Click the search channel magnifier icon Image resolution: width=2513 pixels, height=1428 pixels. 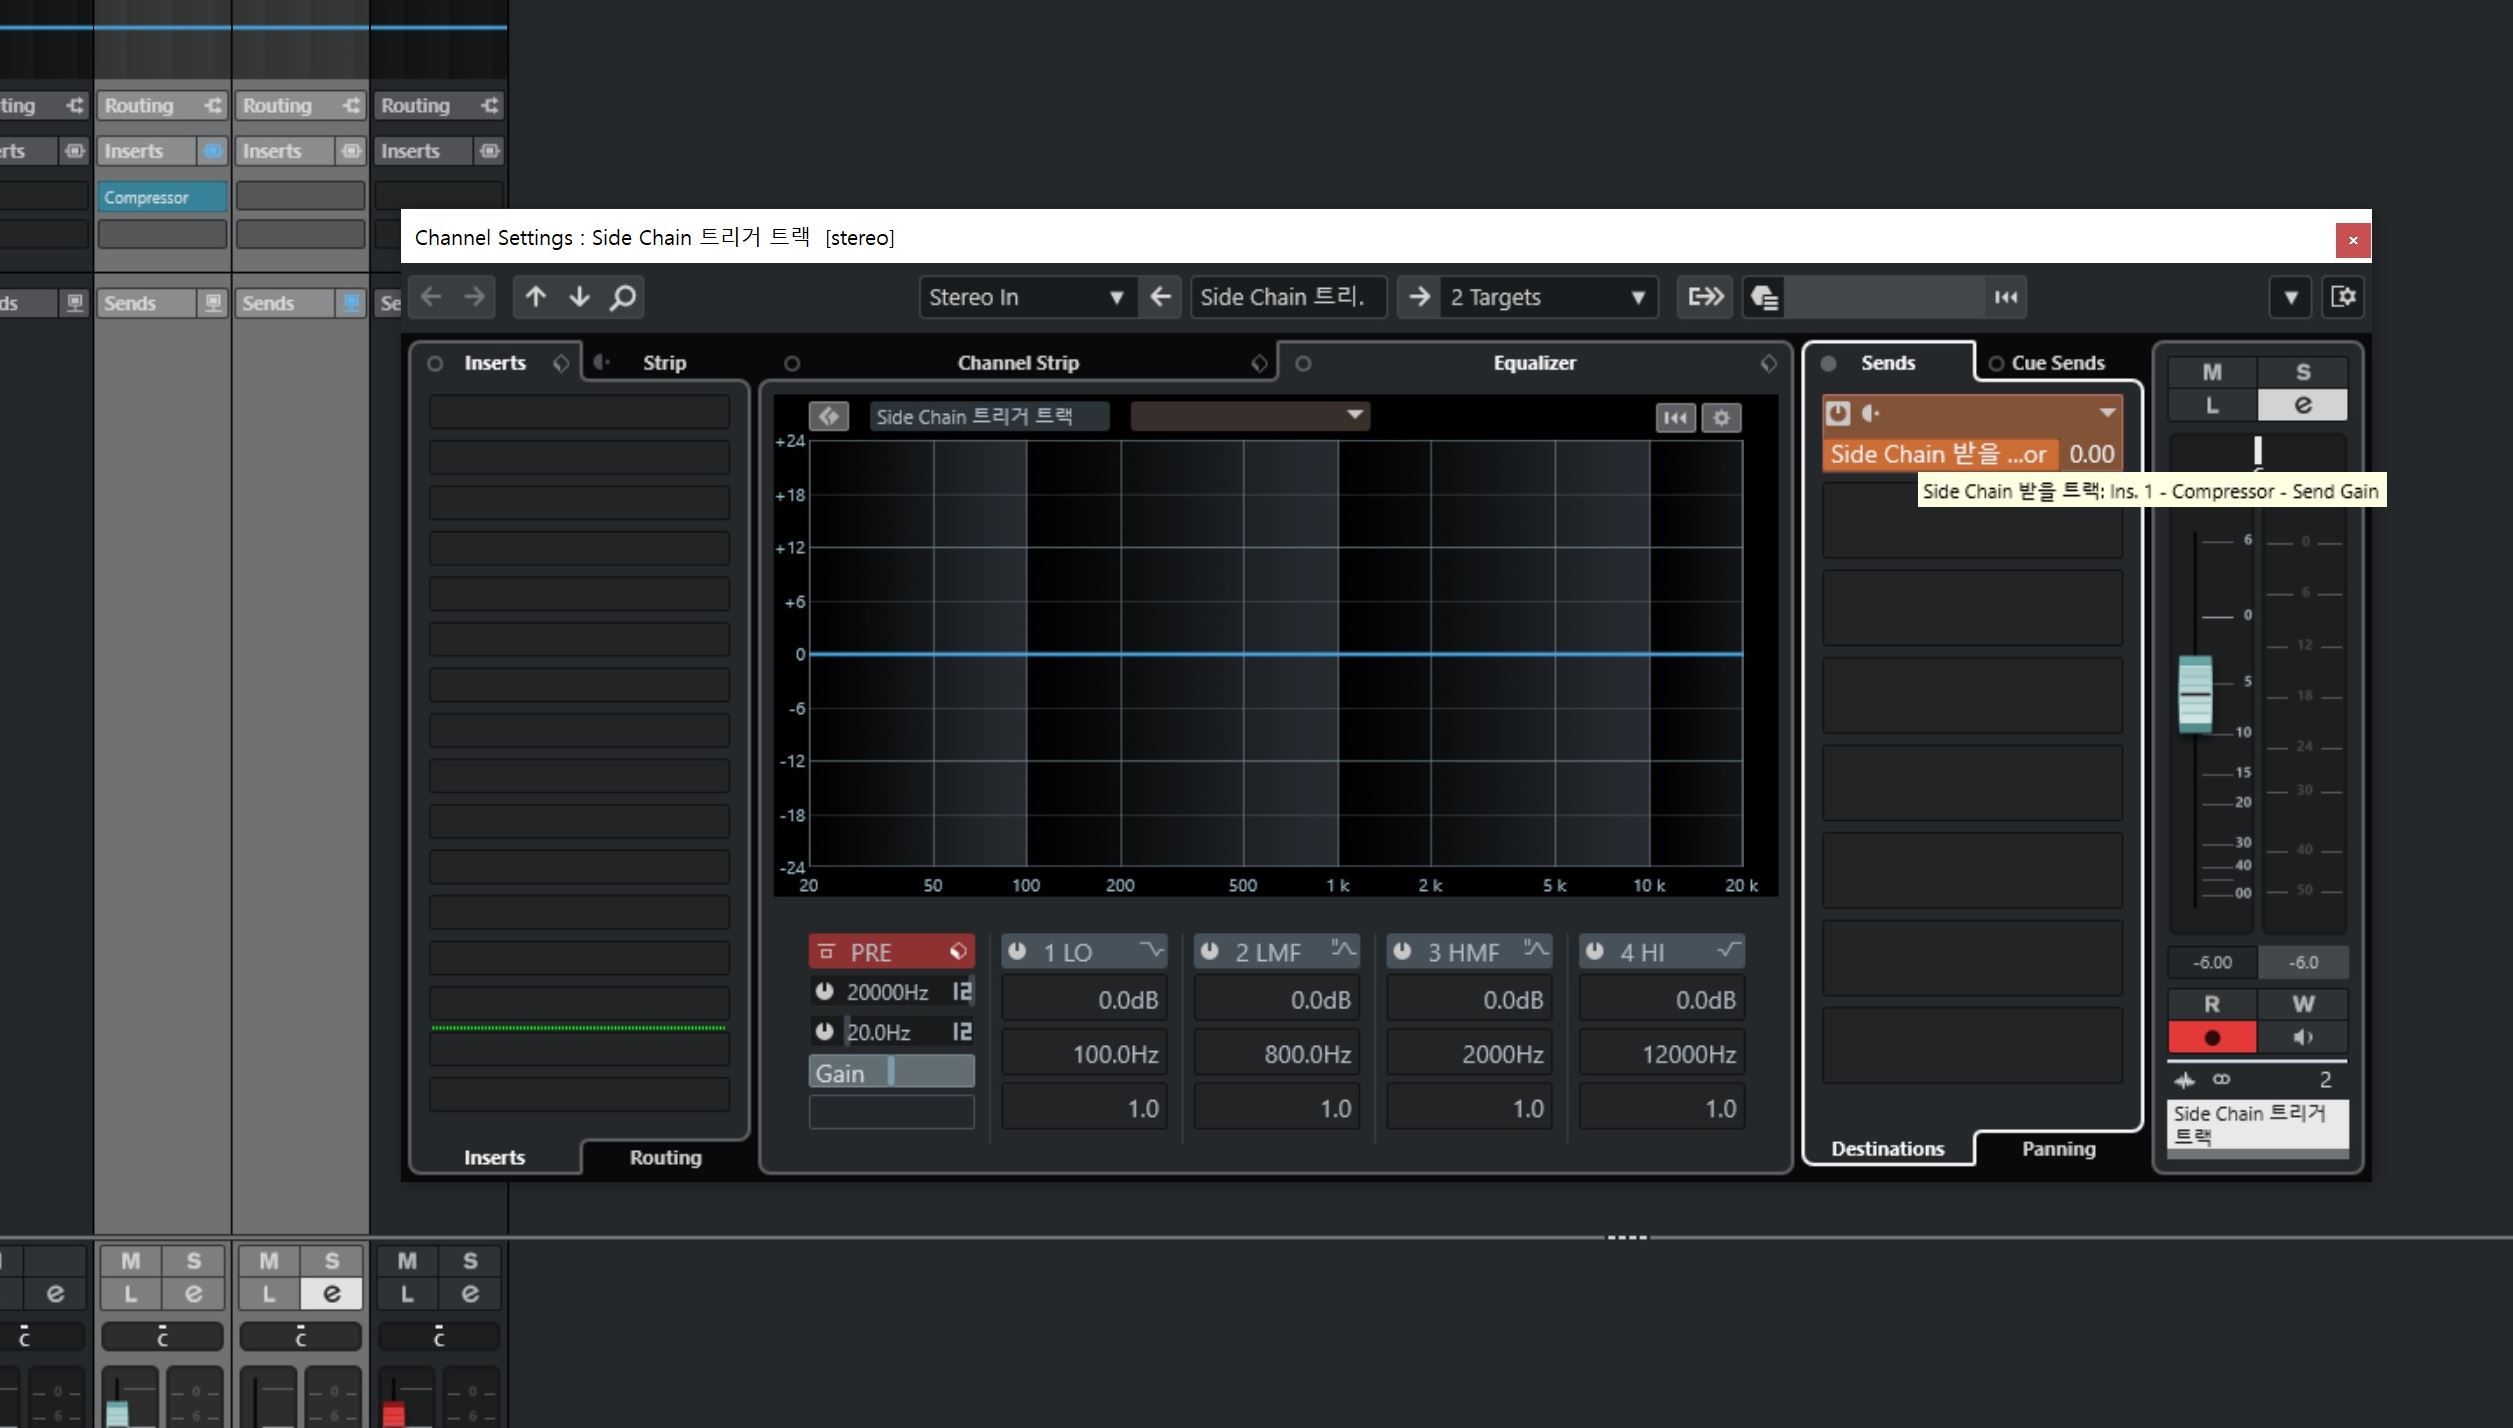click(622, 297)
